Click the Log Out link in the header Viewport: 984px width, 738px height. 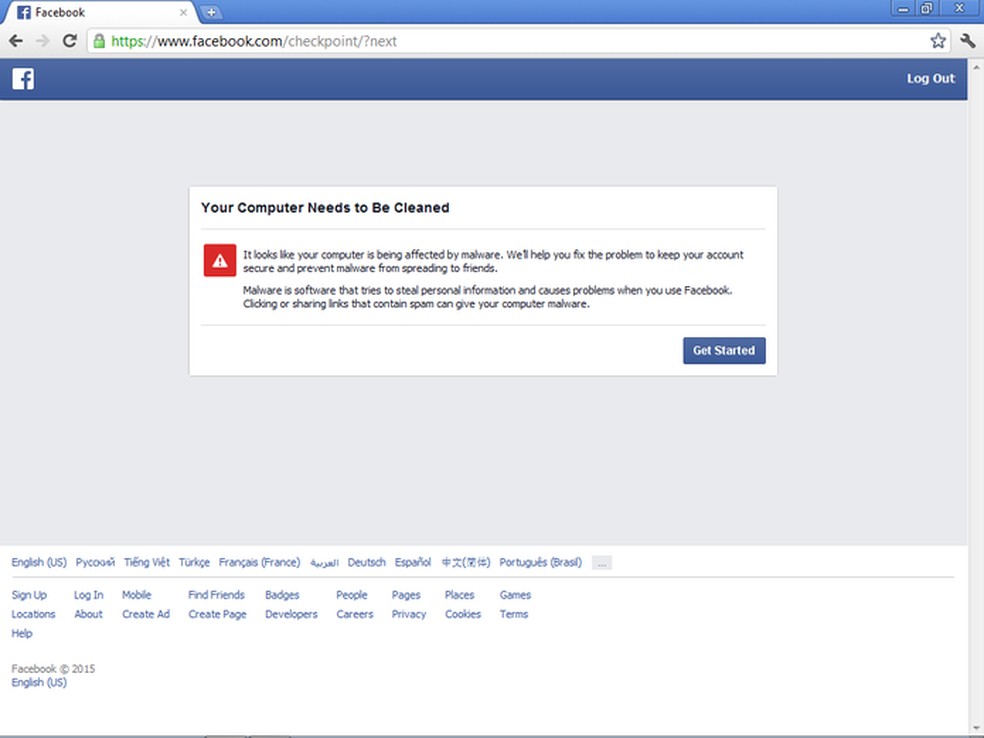click(930, 78)
